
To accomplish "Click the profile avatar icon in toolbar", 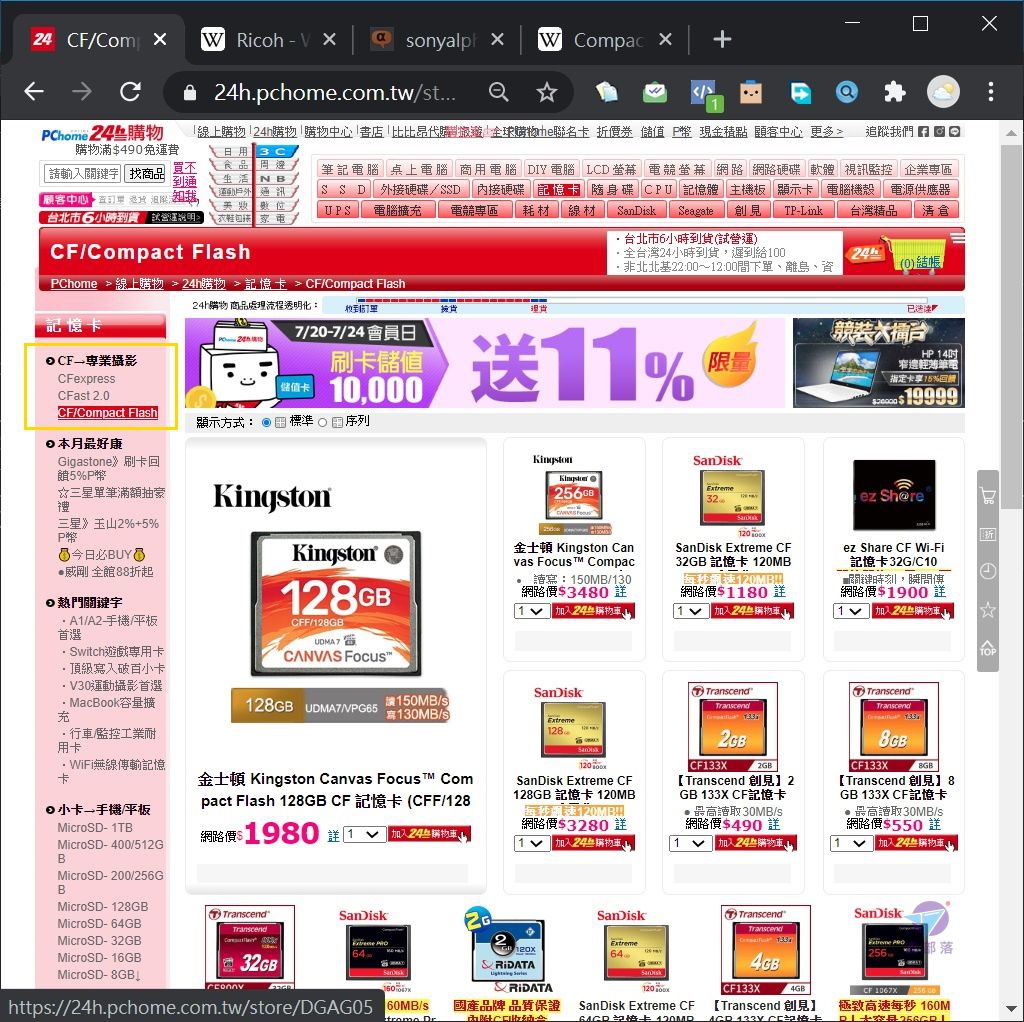I will click(943, 92).
